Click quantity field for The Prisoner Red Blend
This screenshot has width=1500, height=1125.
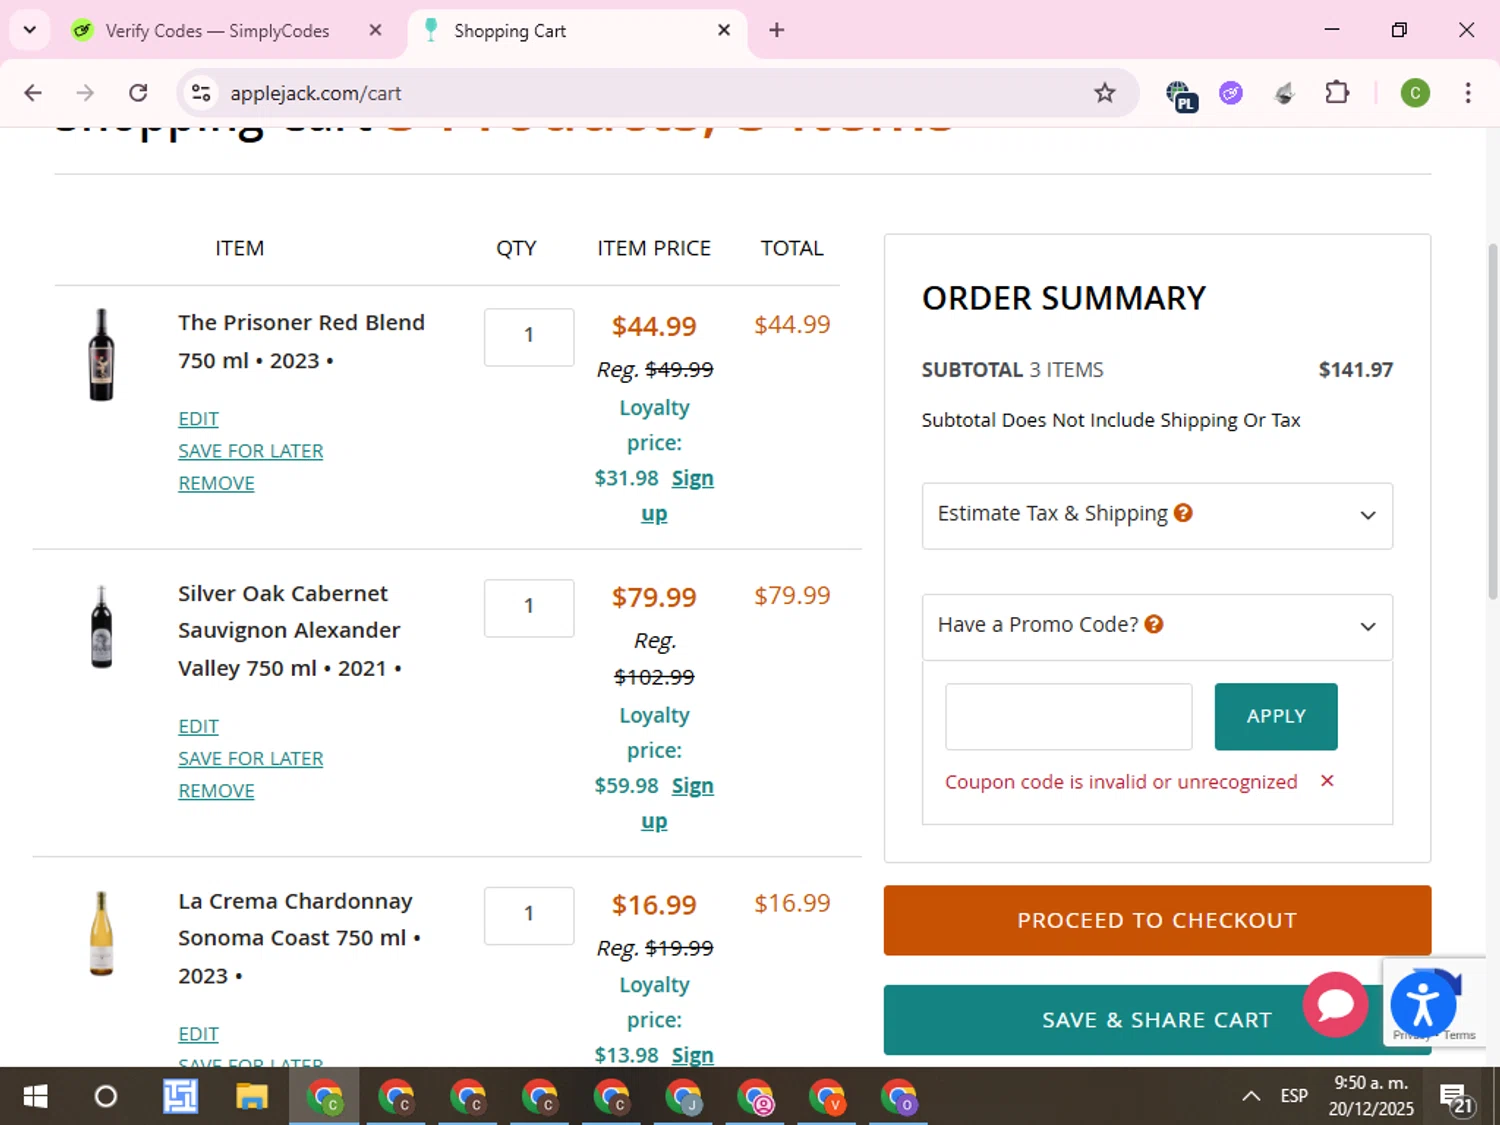click(x=529, y=337)
